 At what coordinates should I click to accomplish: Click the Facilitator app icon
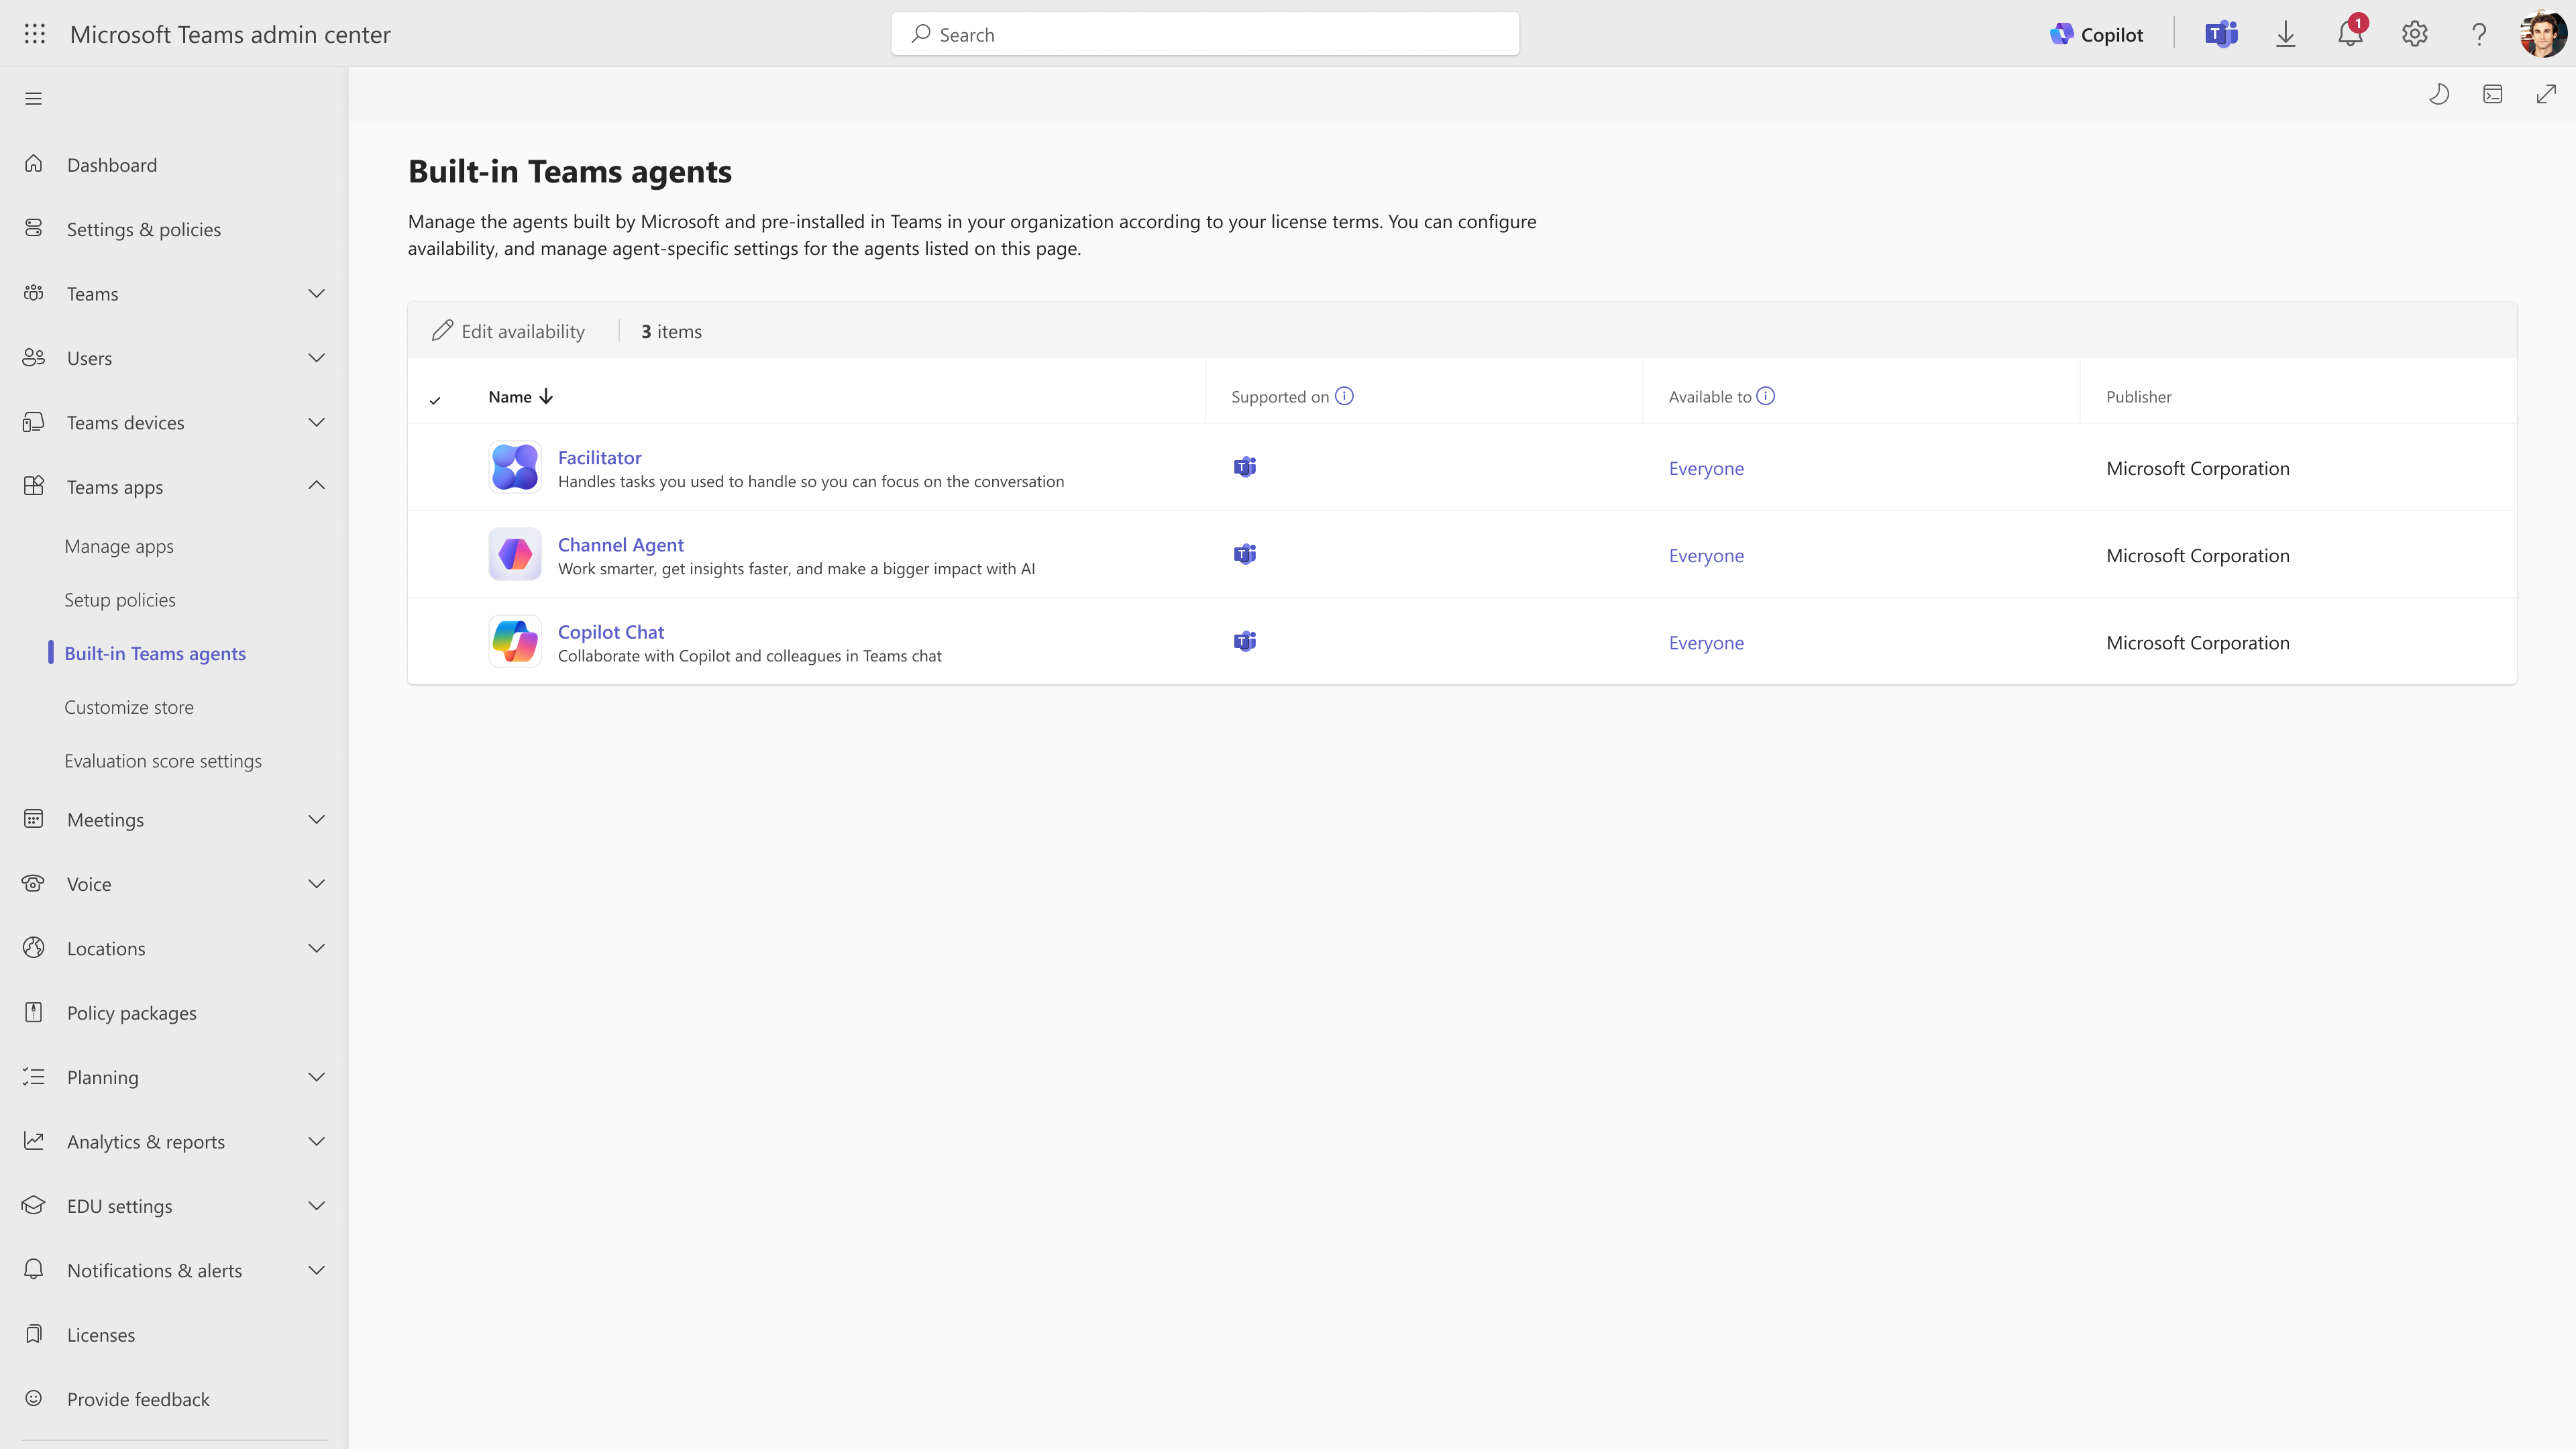click(515, 467)
